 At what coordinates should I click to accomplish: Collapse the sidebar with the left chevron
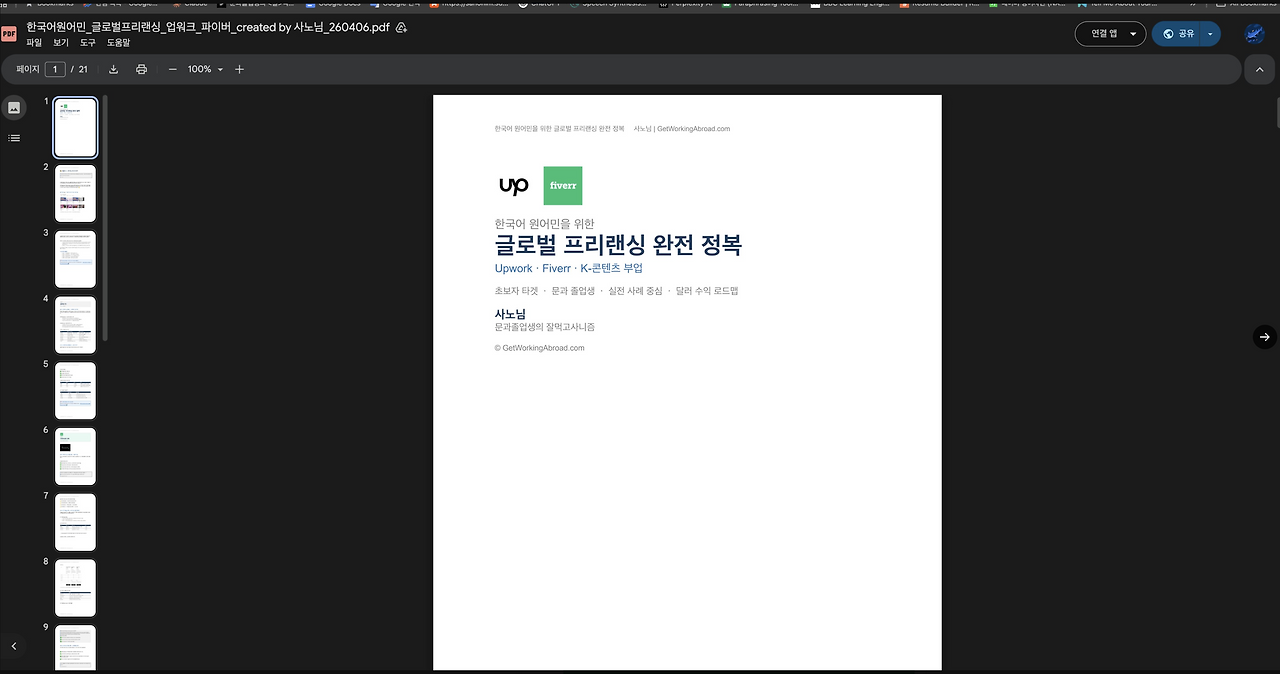click(x=14, y=646)
